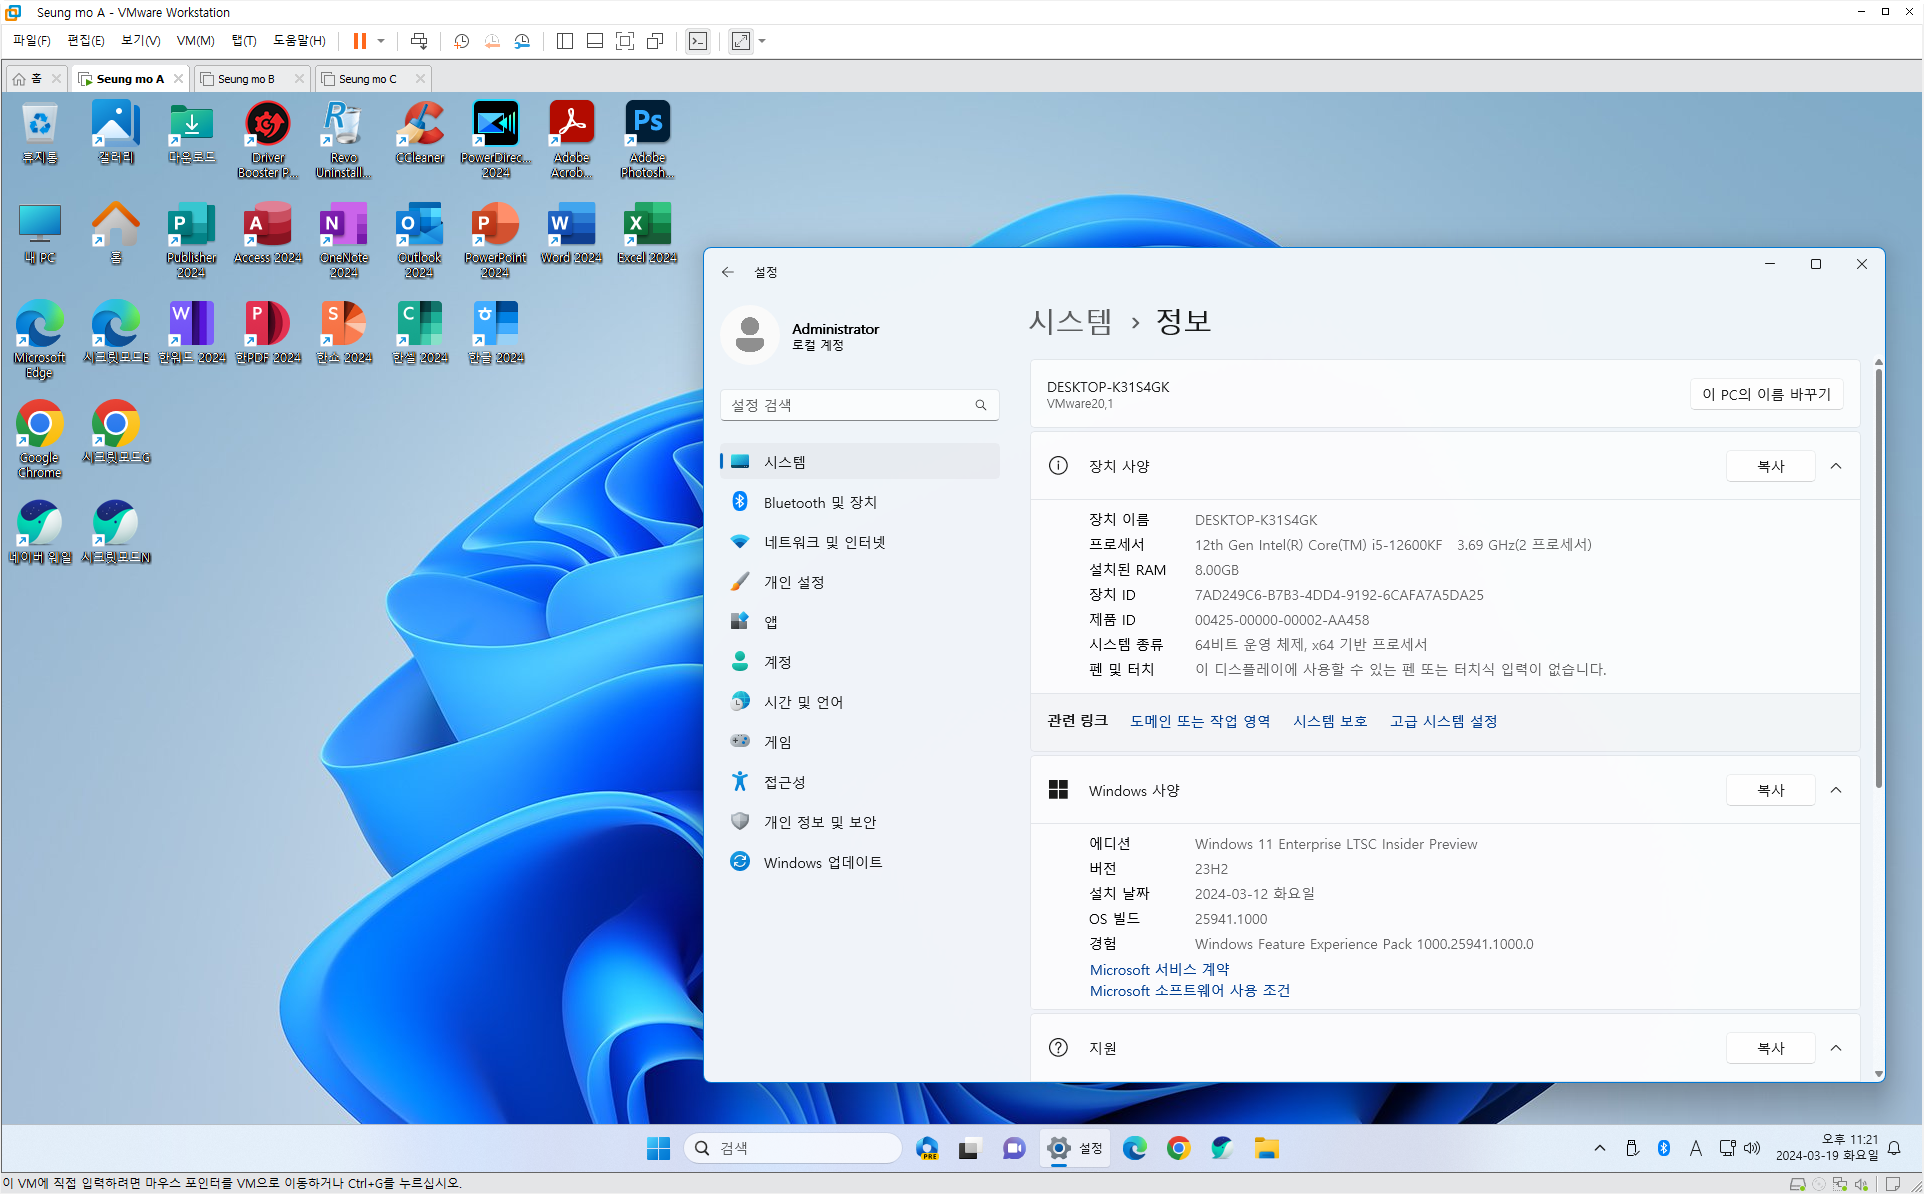Click the Windows Start button in taskbar
1924x1194 pixels.
(658, 1148)
